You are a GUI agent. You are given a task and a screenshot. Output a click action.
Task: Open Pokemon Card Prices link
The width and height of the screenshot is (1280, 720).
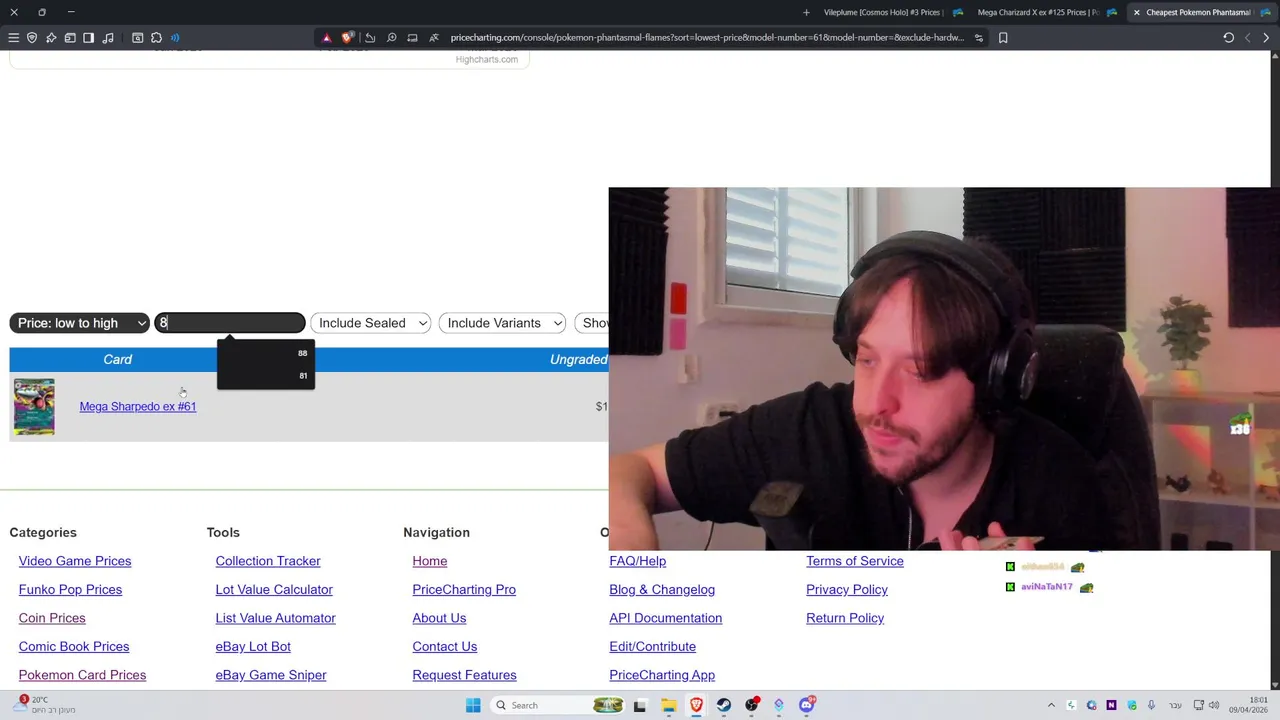(82, 675)
